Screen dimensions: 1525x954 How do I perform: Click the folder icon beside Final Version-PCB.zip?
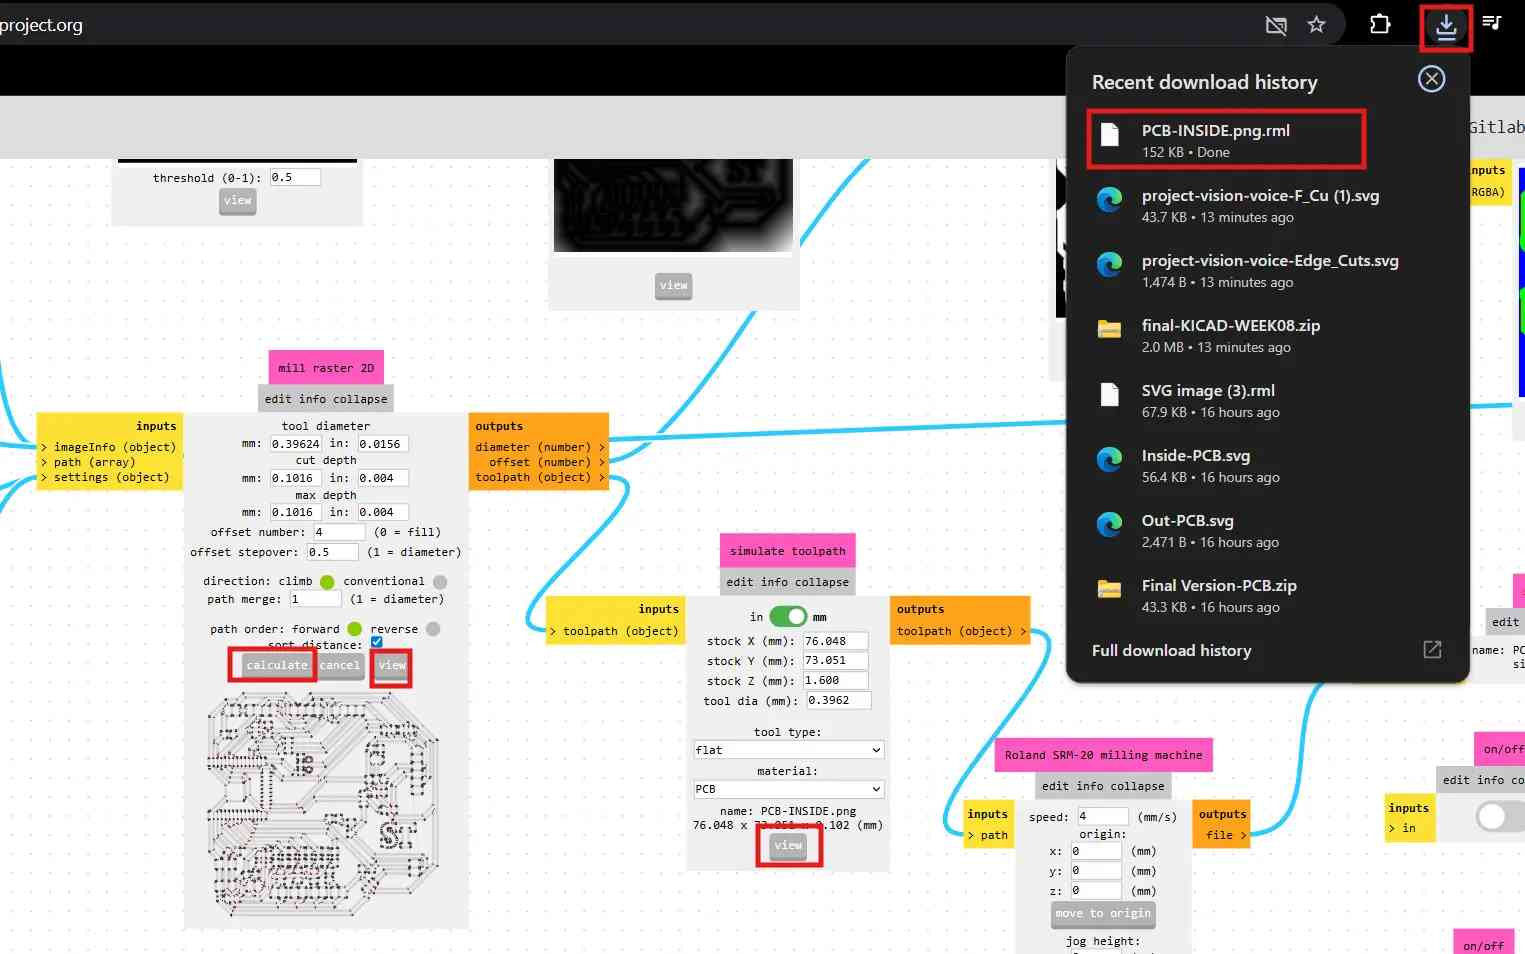pyautogui.click(x=1109, y=589)
